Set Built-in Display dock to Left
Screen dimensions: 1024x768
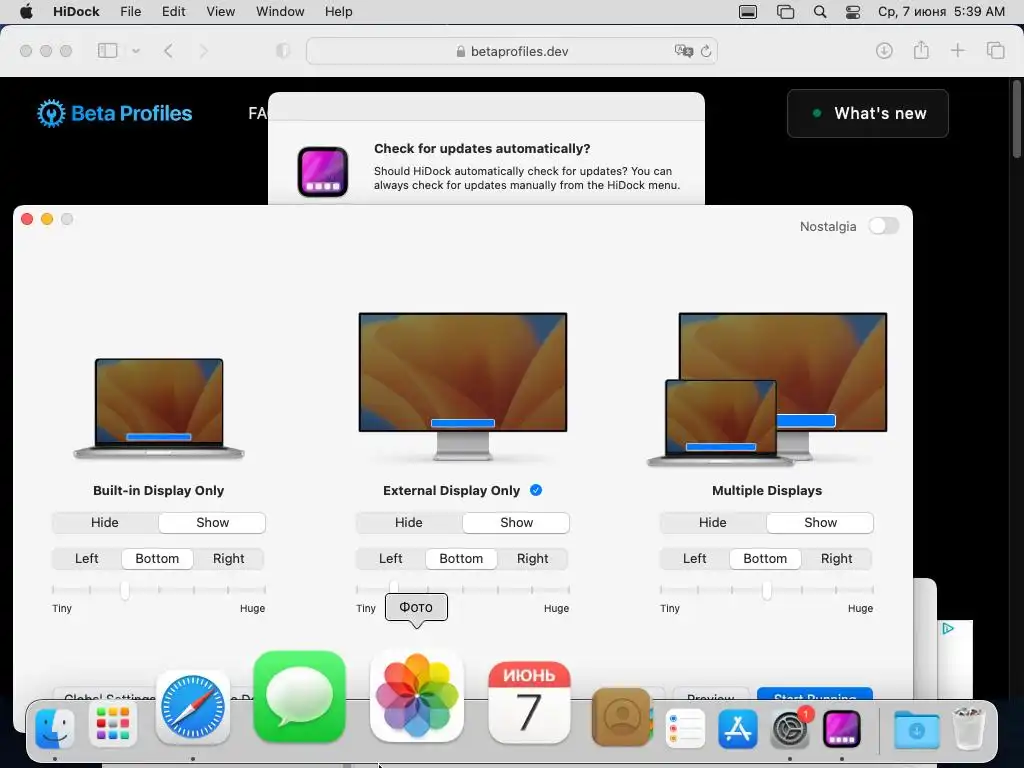point(86,558)
